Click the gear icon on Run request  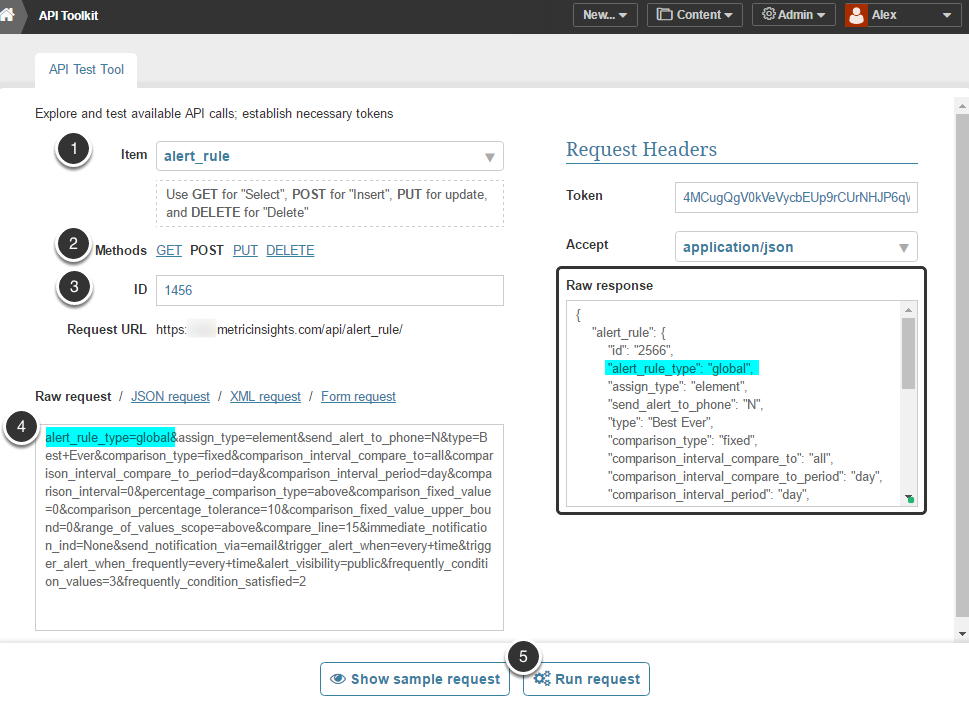(542, 679)
